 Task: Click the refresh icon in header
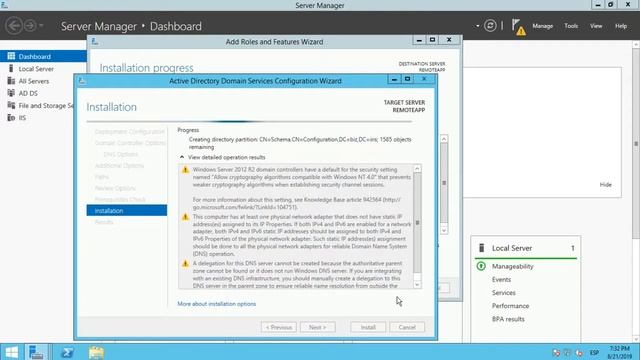coord(490,26)
